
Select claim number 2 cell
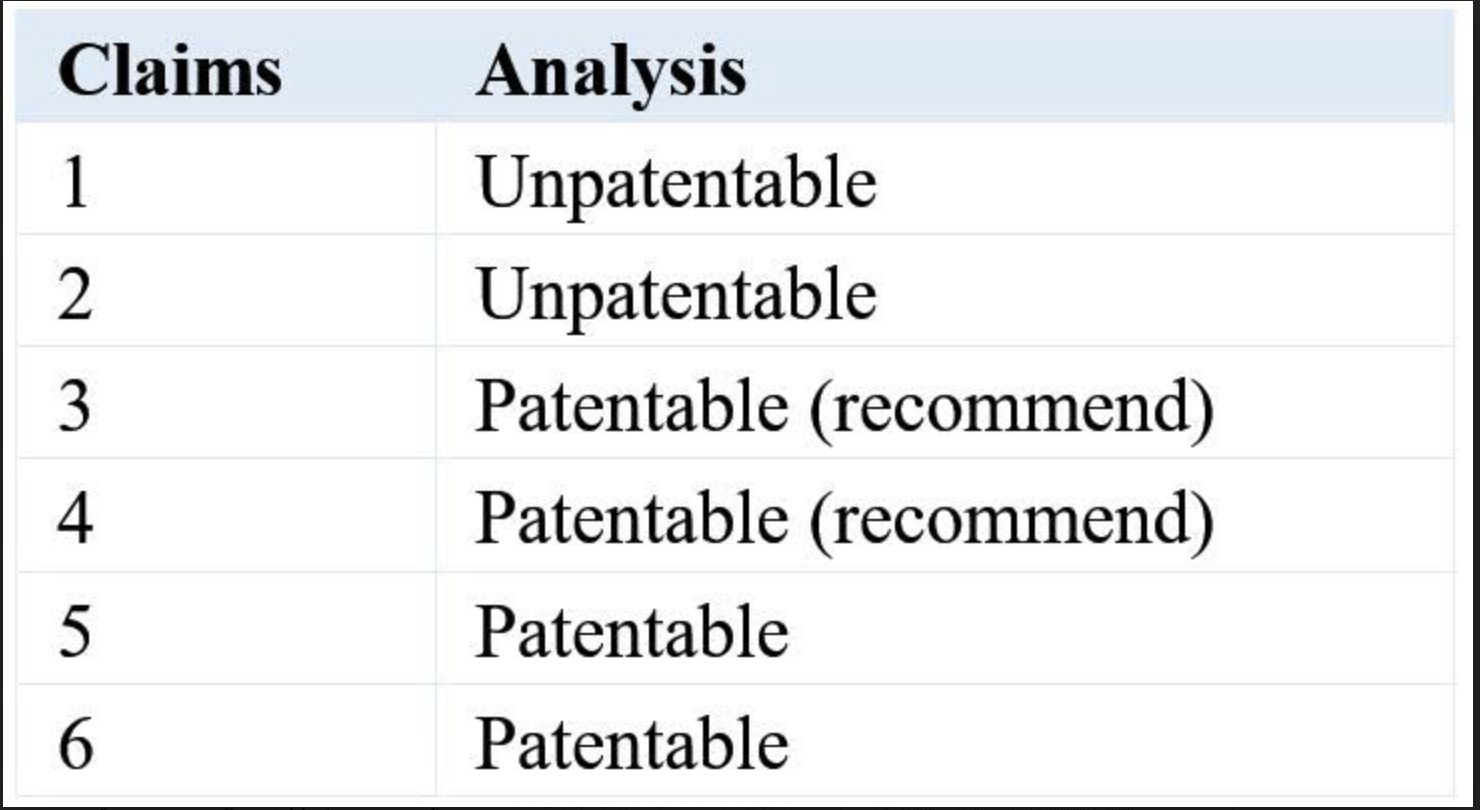[75, 295]
